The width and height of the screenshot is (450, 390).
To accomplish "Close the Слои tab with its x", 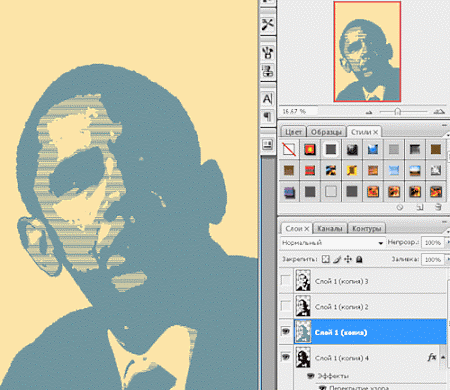I will [307, 229].
